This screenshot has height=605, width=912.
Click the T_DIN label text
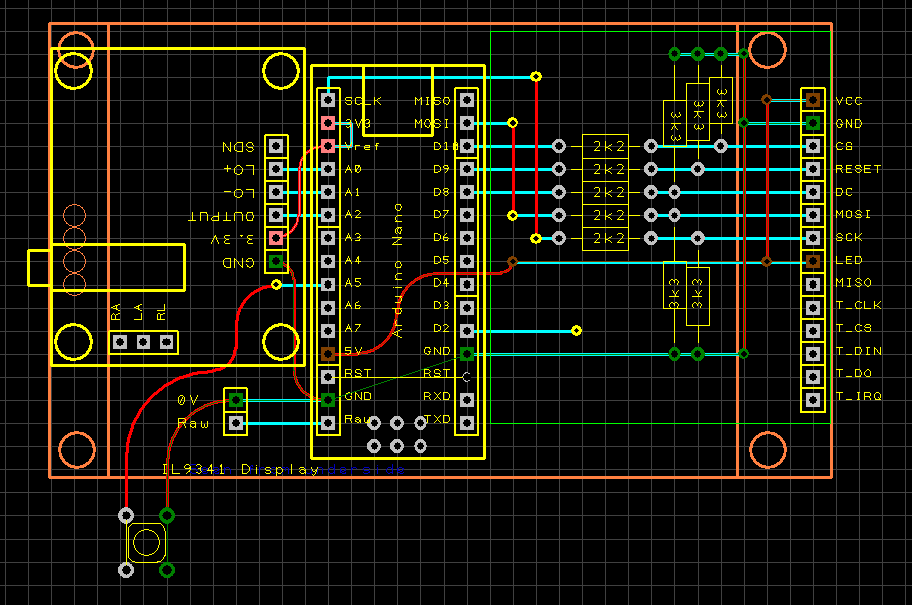858,351
